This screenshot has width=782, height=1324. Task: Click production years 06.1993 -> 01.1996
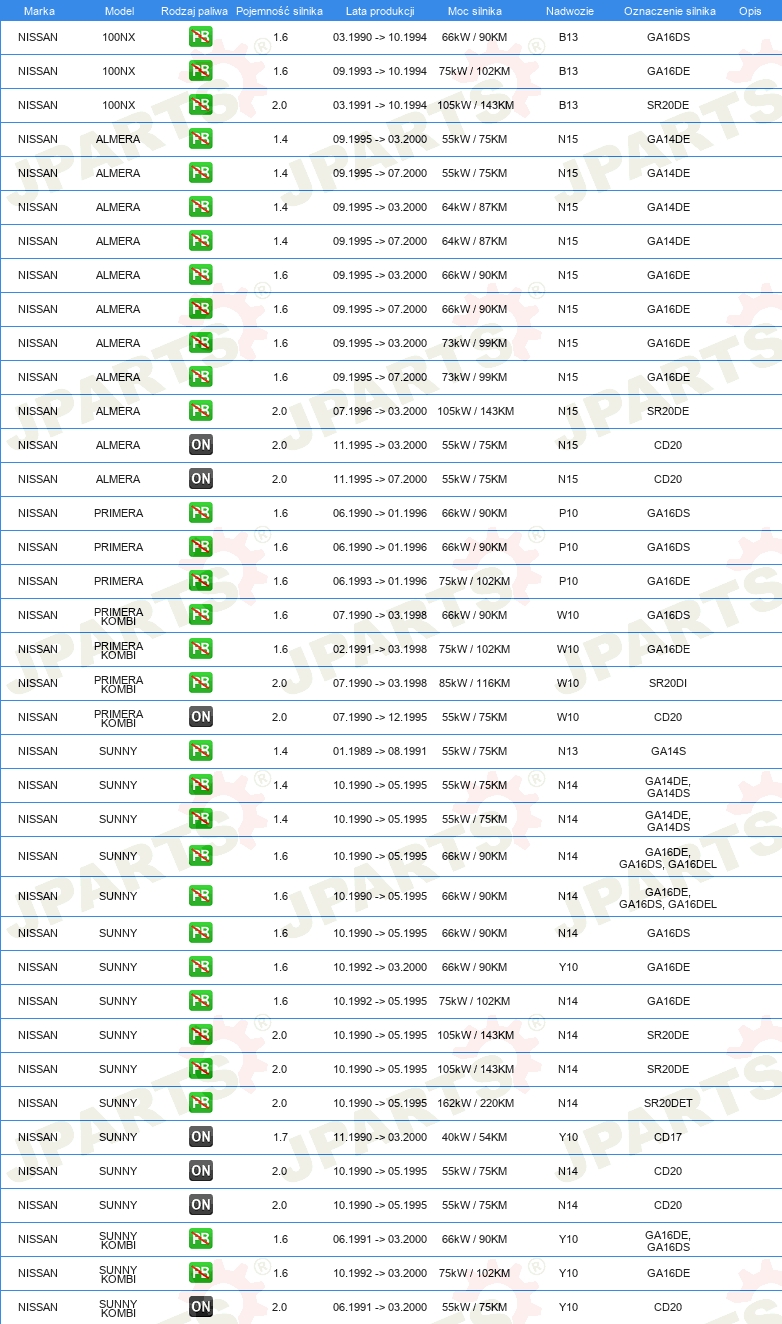pos(380,581)
